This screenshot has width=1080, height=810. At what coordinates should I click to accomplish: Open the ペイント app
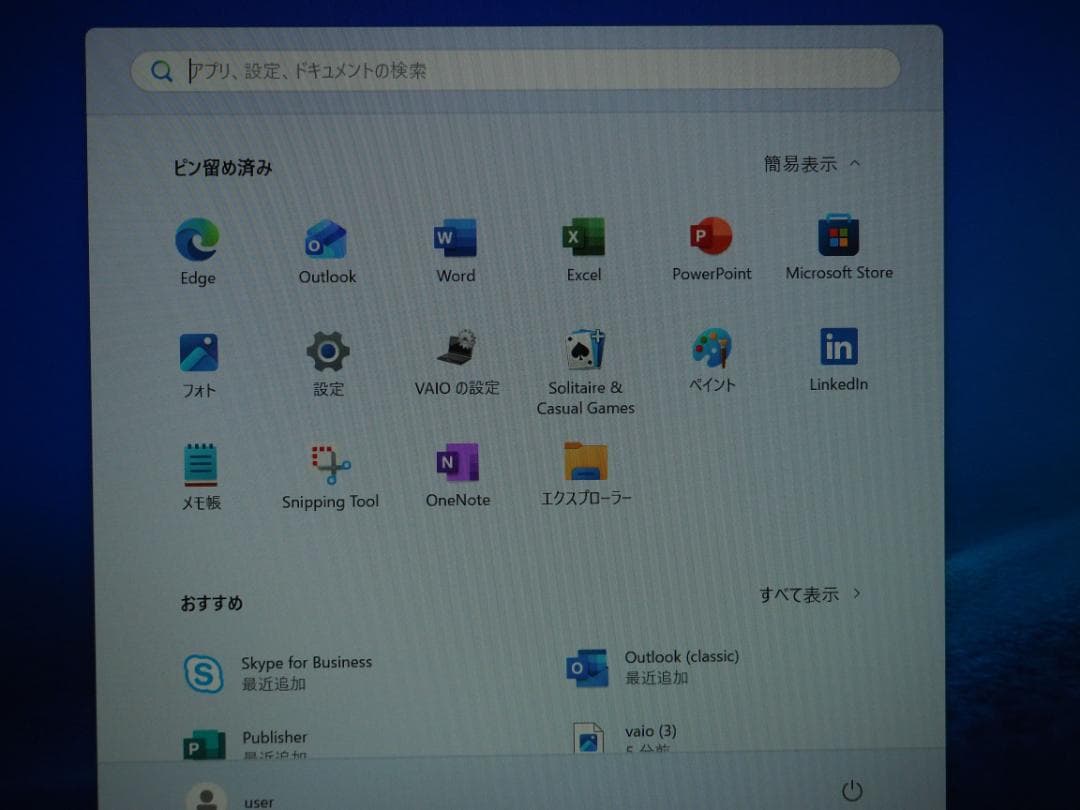click(x=710, y=355)
